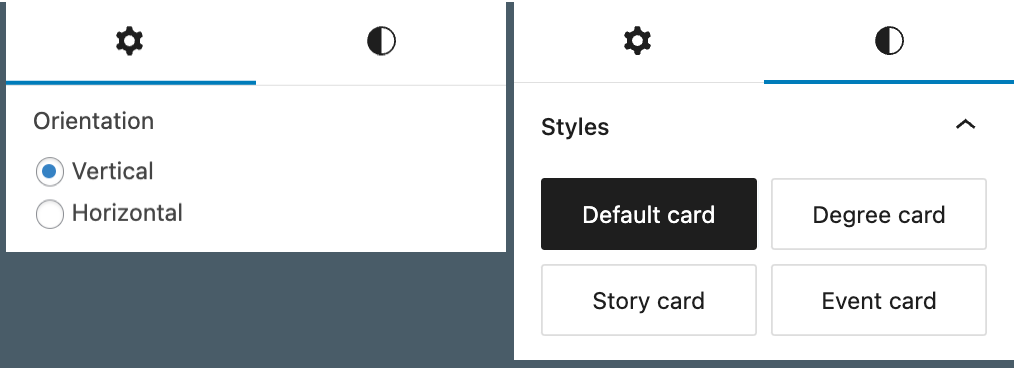Switch to half-circle styles icon in left panel
The width and height of the screenshot is (1014, 368).
coord(381,42)
